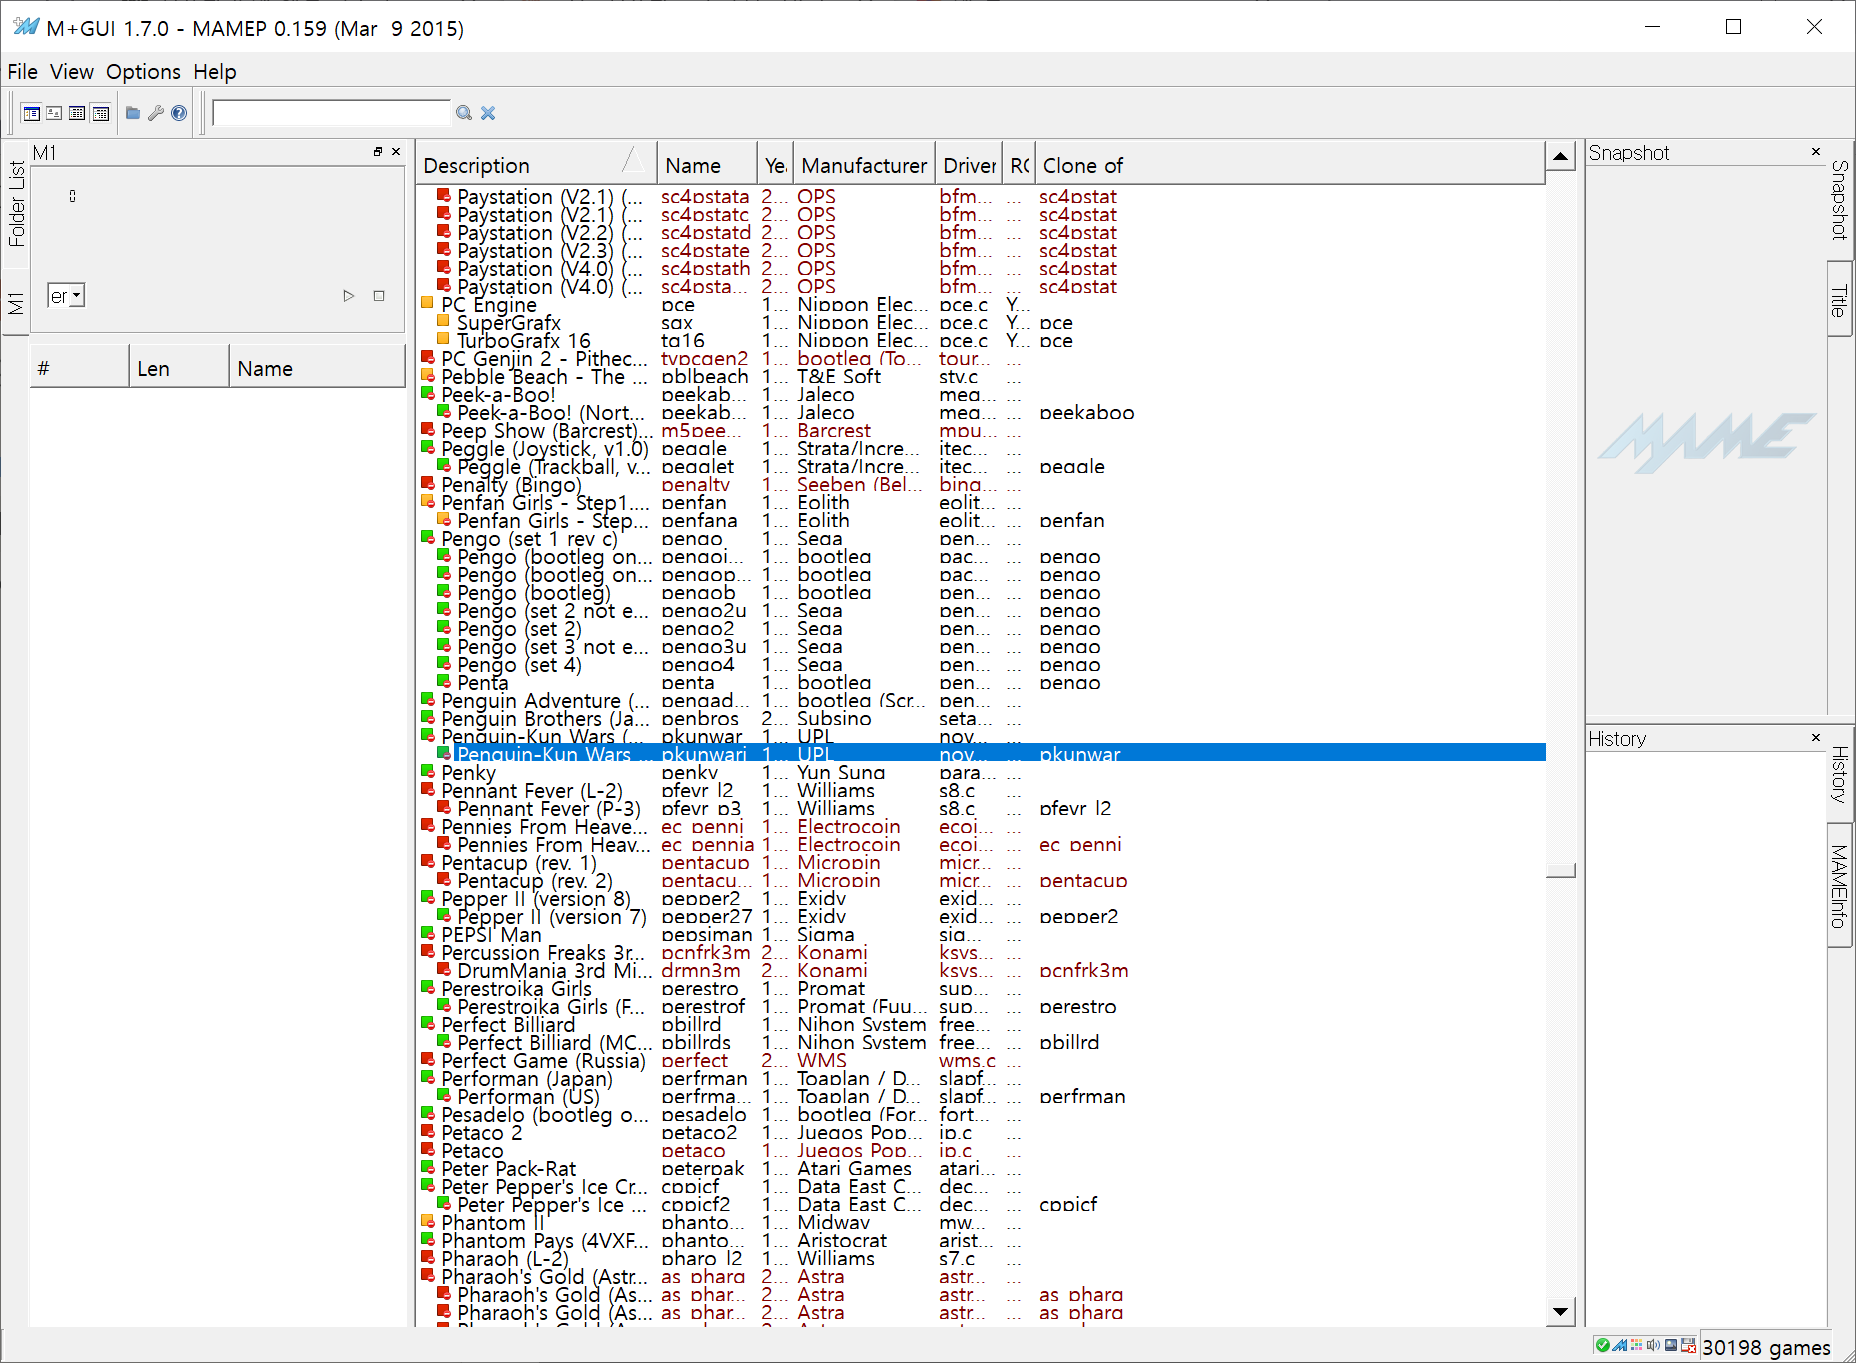Click the status icon on Penta row
1856x1363 pixels.
point(444,681)
